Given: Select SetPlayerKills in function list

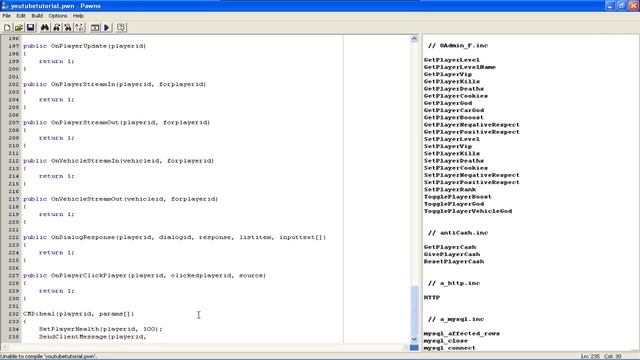Looking at the screenshot, I should [x=451, y=153].
